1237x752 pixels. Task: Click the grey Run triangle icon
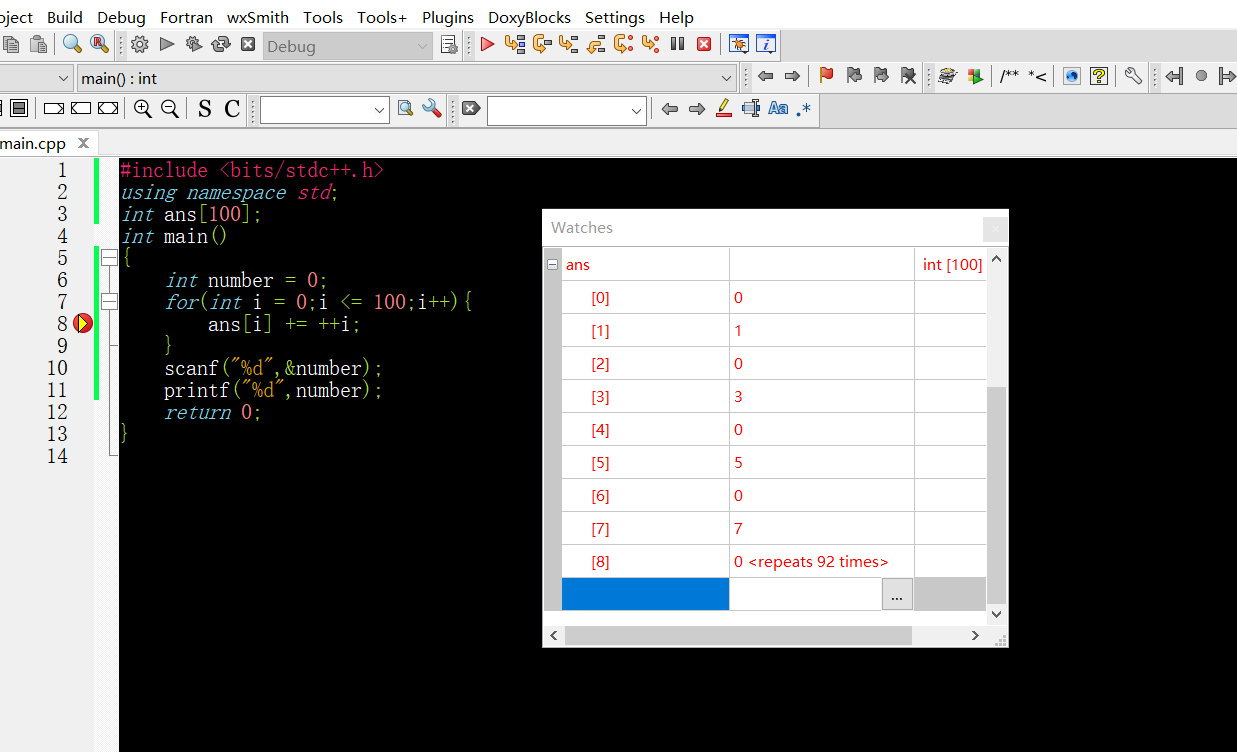(167, 44)
